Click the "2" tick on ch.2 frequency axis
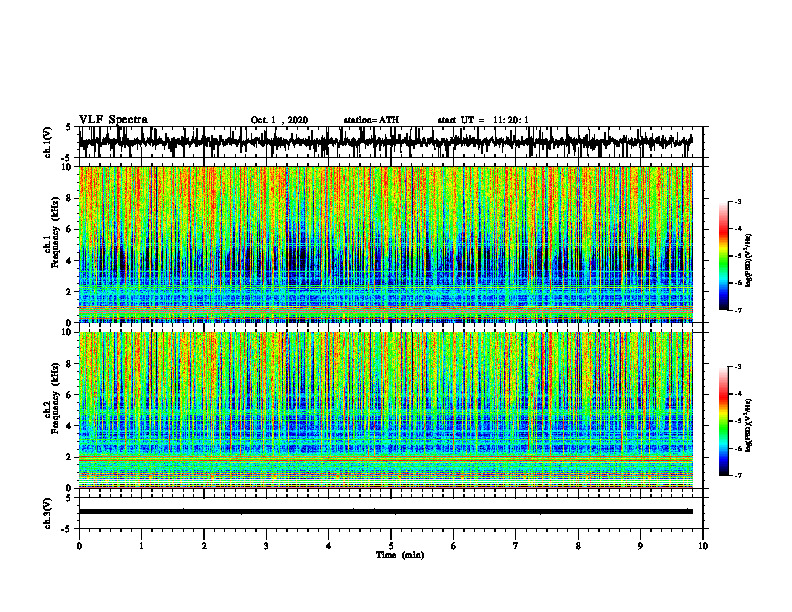Image resolution: width=792 pixels, height=612 pixels. point(70,457)
